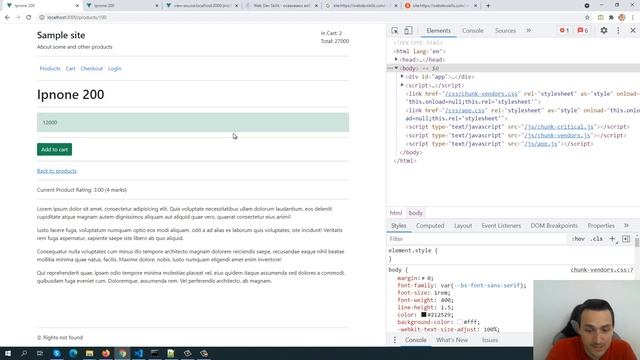Switch to the Elements tab

438,31
